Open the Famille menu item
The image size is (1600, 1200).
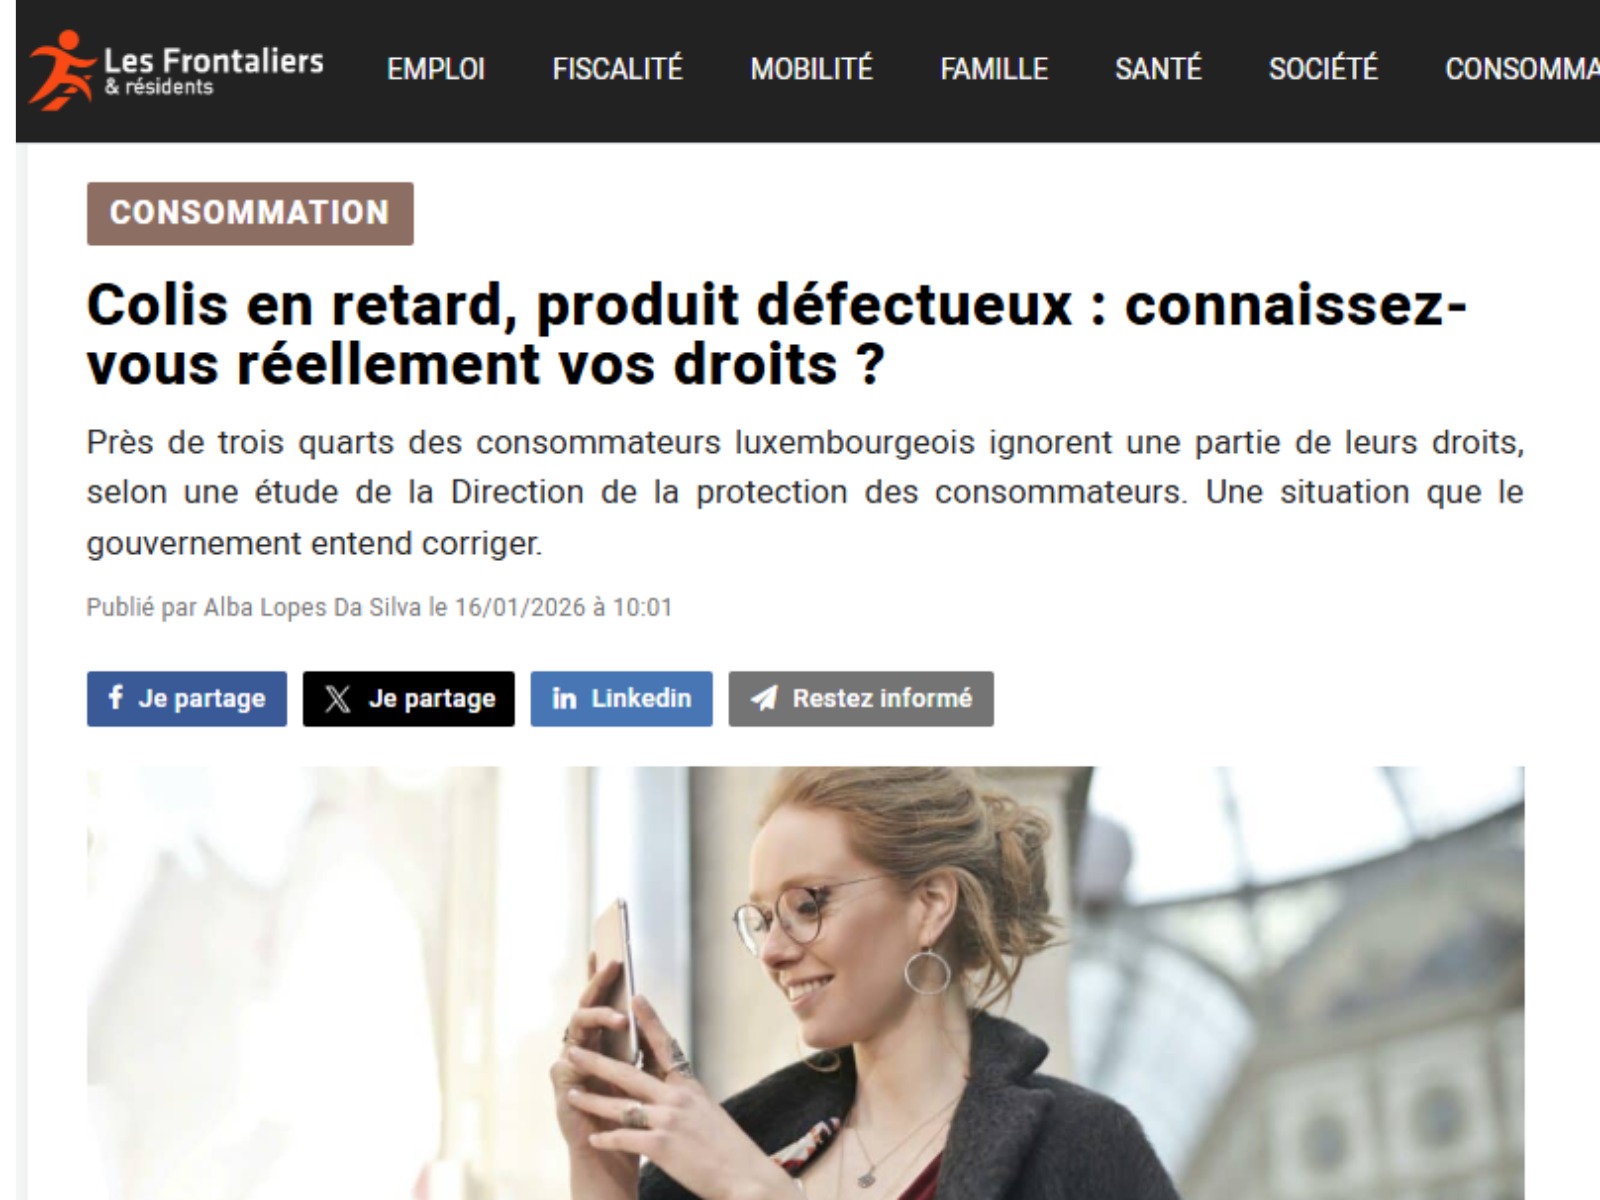click(994, 69)
